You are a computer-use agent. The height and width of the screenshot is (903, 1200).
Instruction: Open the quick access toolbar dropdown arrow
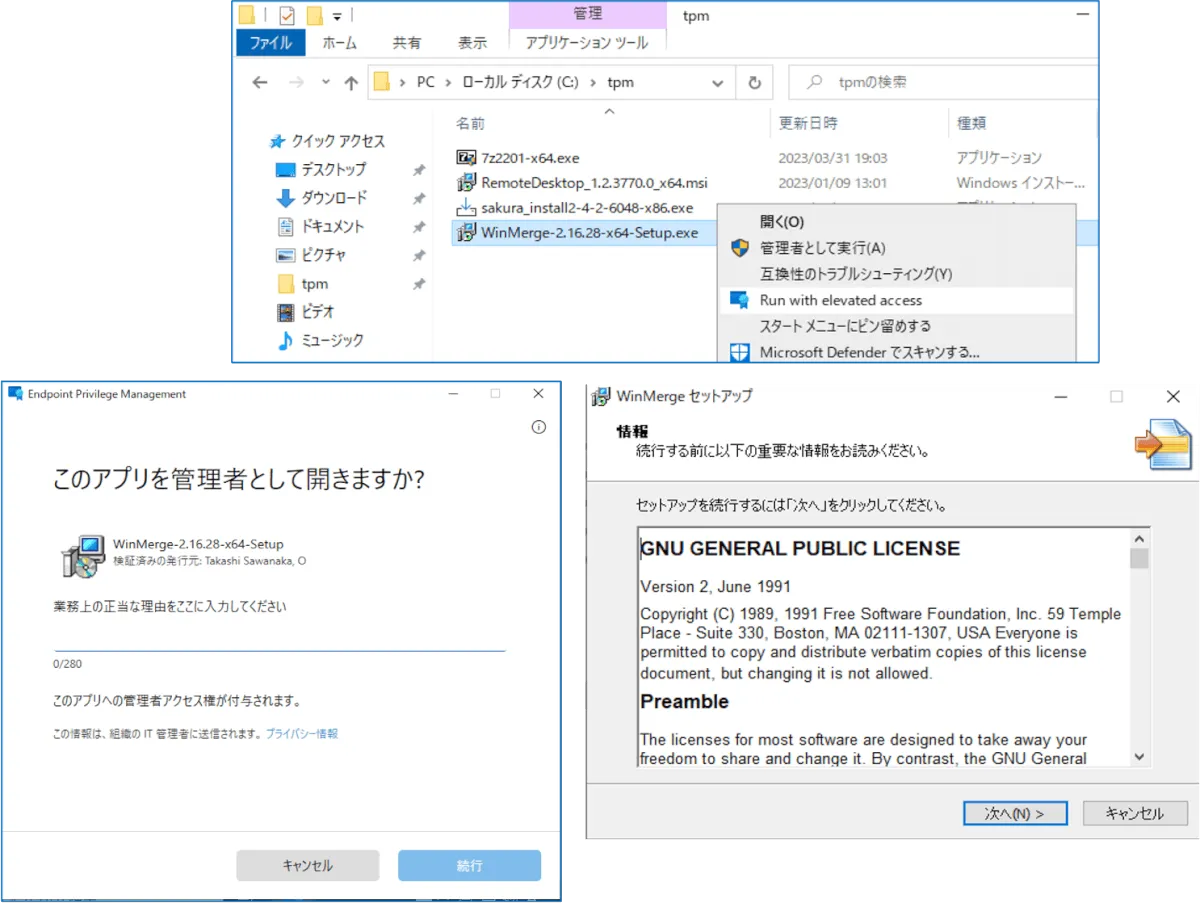pos(337,17)
